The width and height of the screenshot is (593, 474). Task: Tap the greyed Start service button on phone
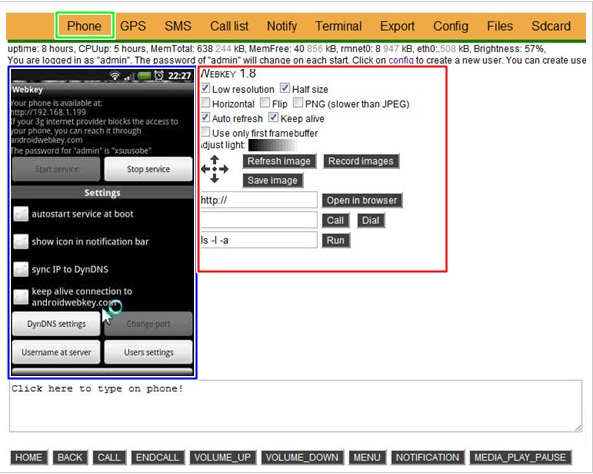click(x=56, y=169)
